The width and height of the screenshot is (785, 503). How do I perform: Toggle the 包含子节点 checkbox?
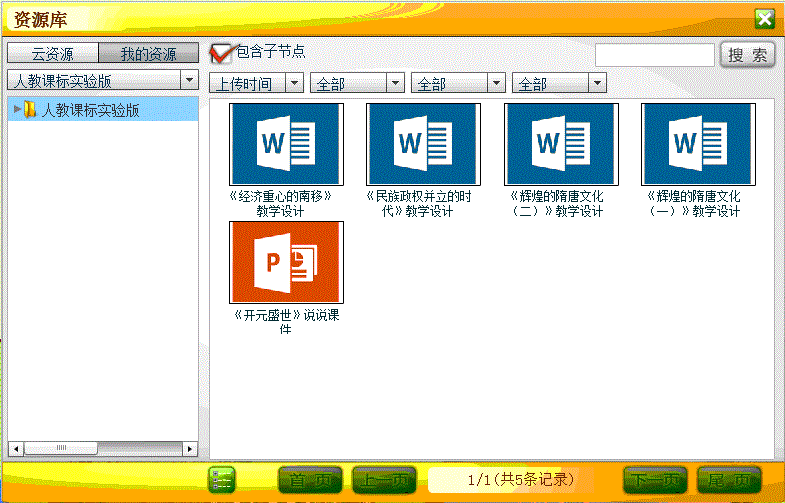221,53
